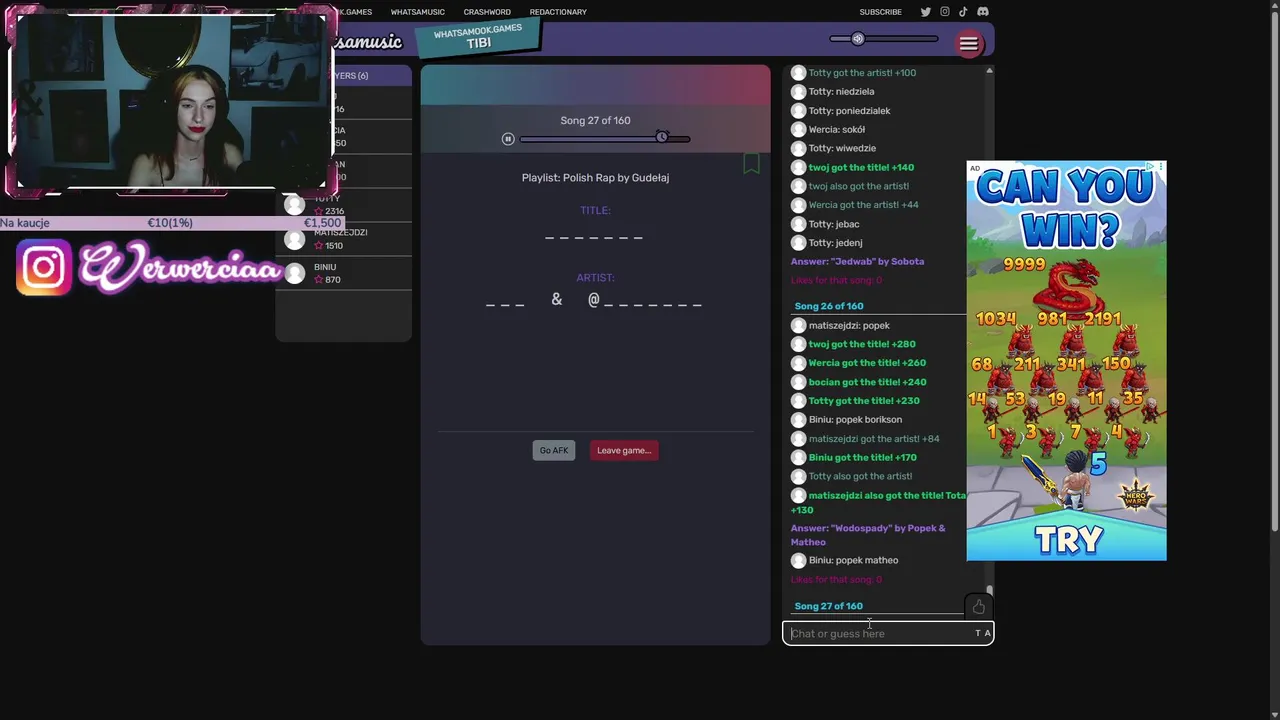Click Matiszejdzi's avatar in players list
The width and height of the screenshot is (1280, 720).
(294, 239)
